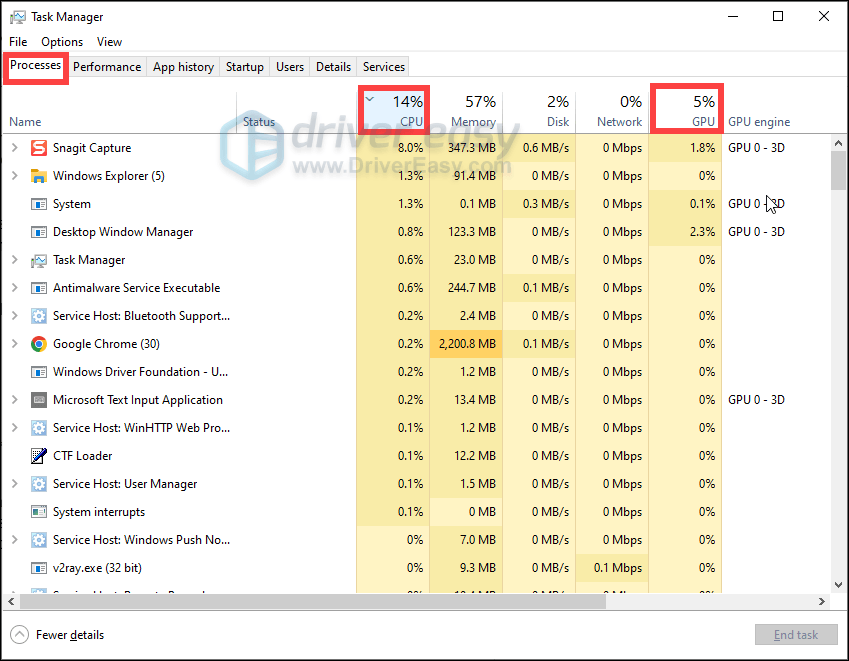Click the End task button
Screen dimensions: 849x661
pos(796,634)
